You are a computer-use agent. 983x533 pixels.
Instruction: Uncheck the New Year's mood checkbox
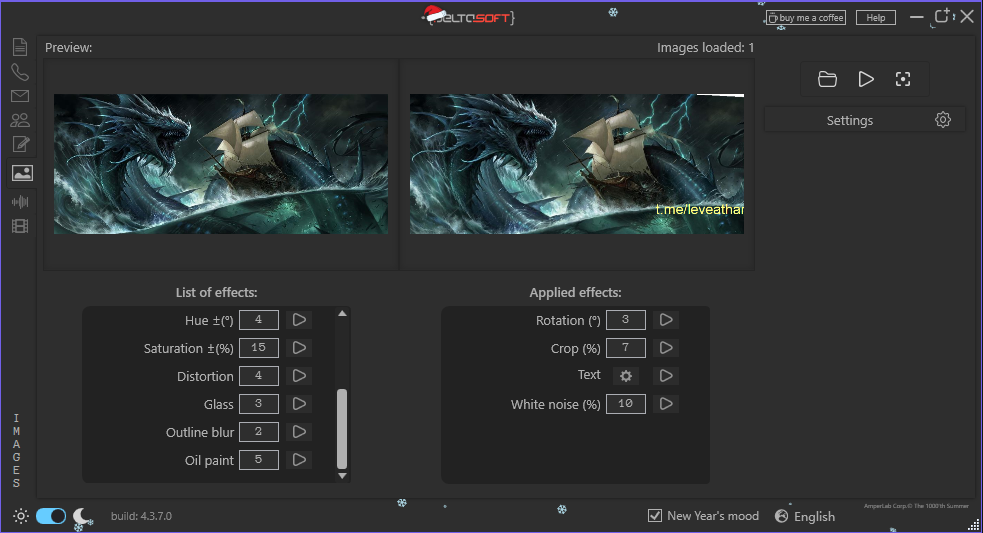(655, 516)
